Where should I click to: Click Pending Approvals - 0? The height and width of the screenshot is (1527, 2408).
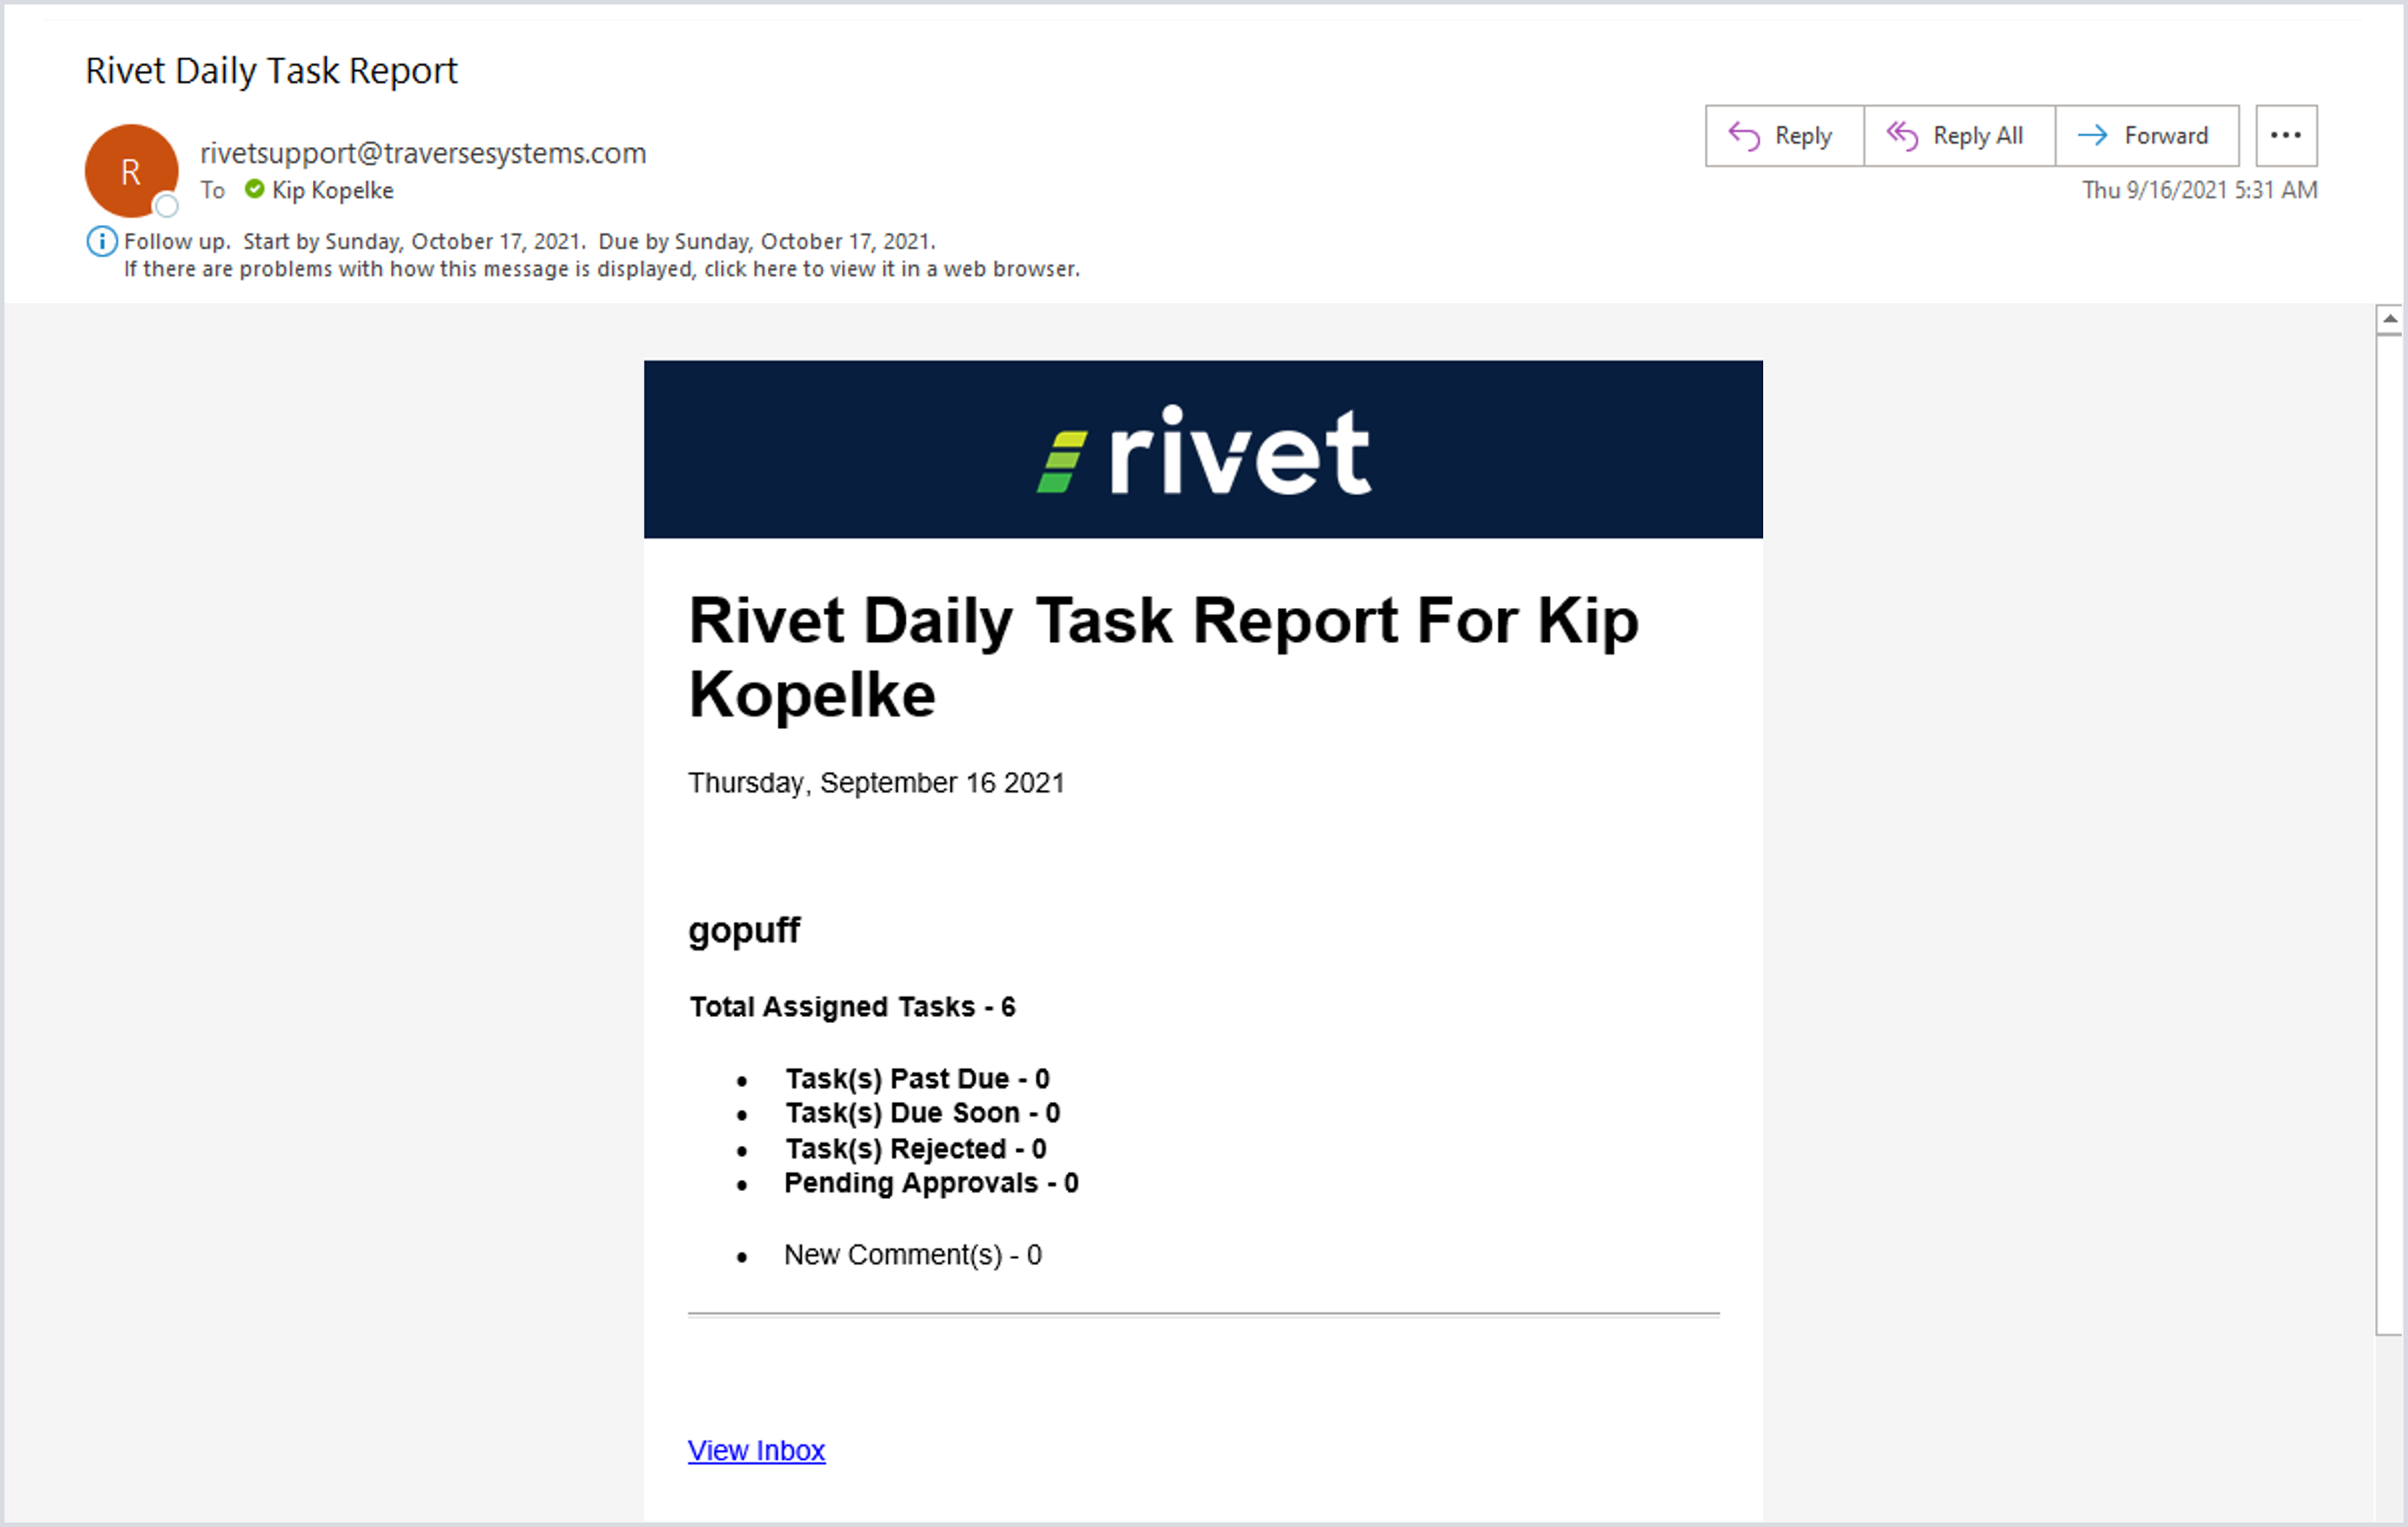[x=931, y=1183]
